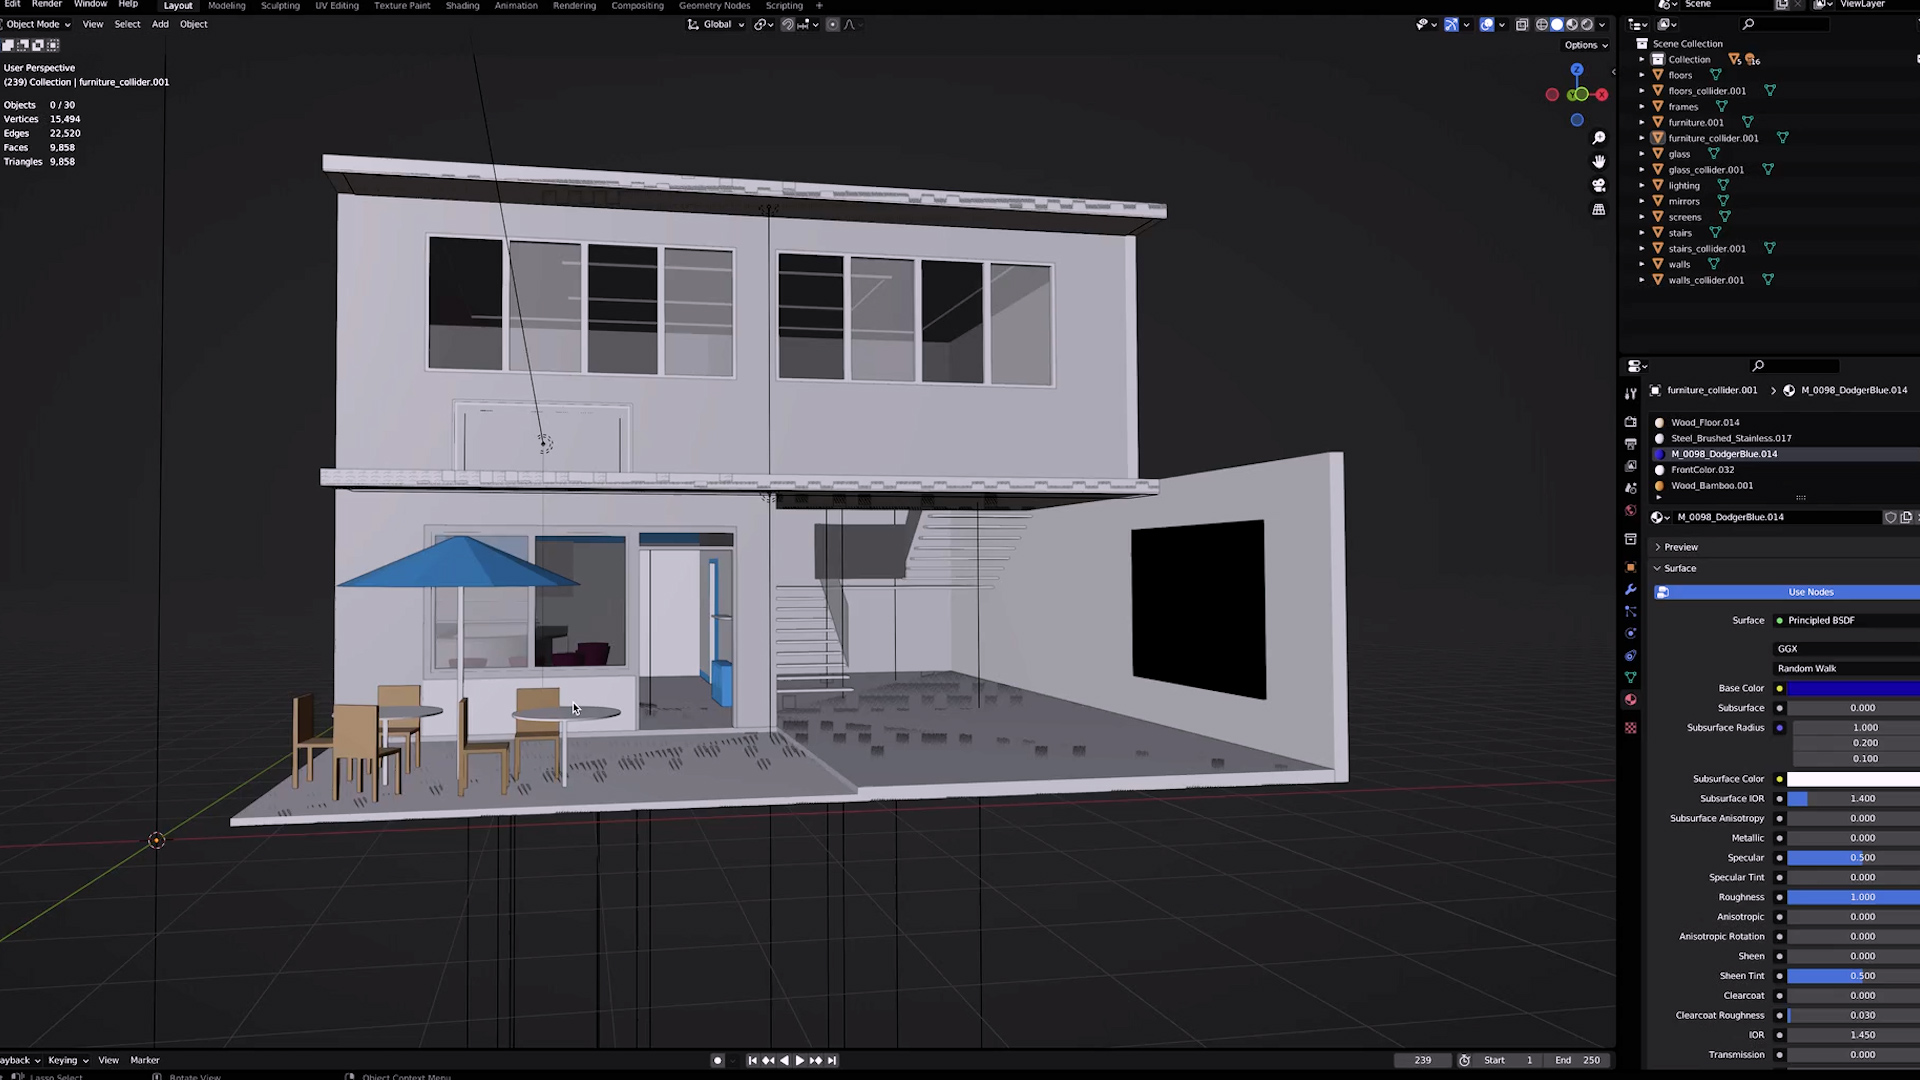The image size is (1920, 1080).
Task: Expand the furniture.001 tree item
Action: point(1642,123)
